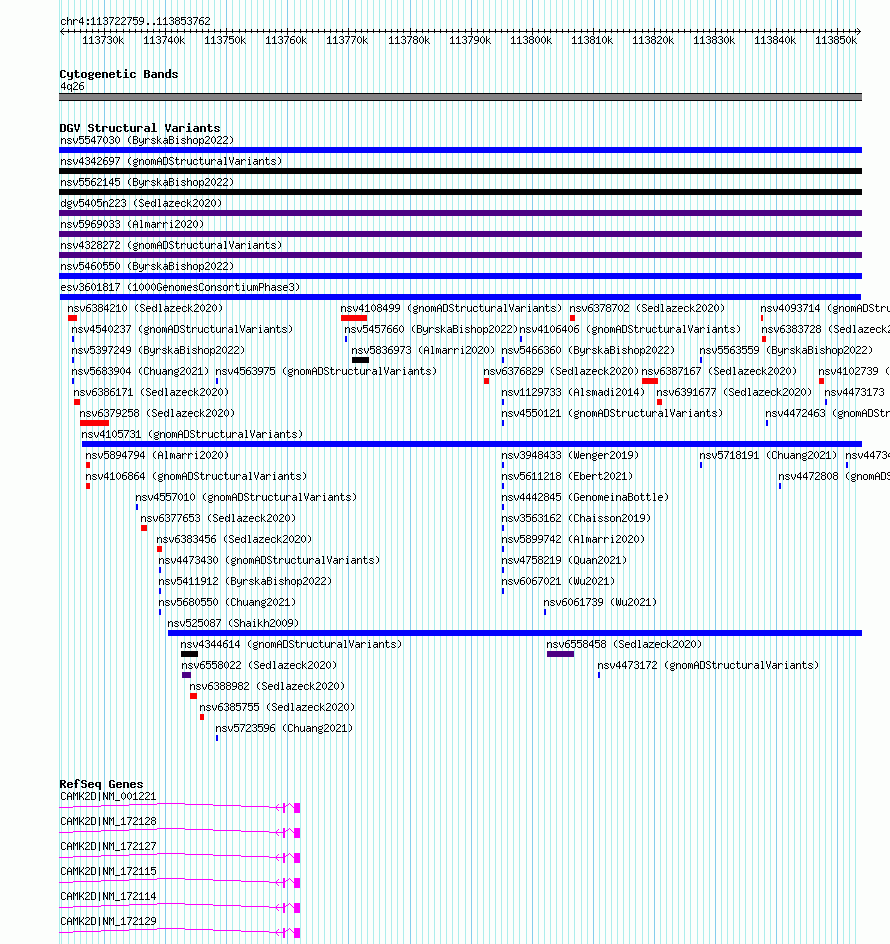The image size is (890, 944).
Task: Click the red marker beneath nsv6384210
Action: click(x=72, y=318)
